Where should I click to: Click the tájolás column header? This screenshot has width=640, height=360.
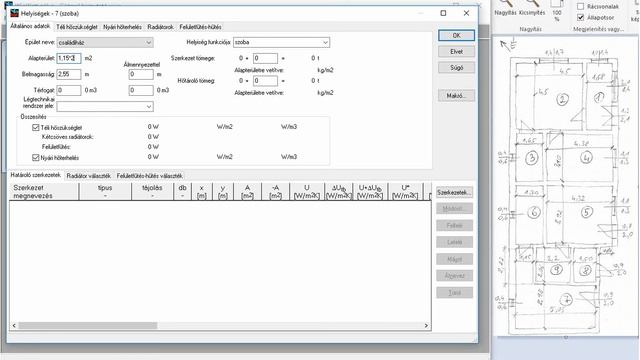[x=152, y=192]
